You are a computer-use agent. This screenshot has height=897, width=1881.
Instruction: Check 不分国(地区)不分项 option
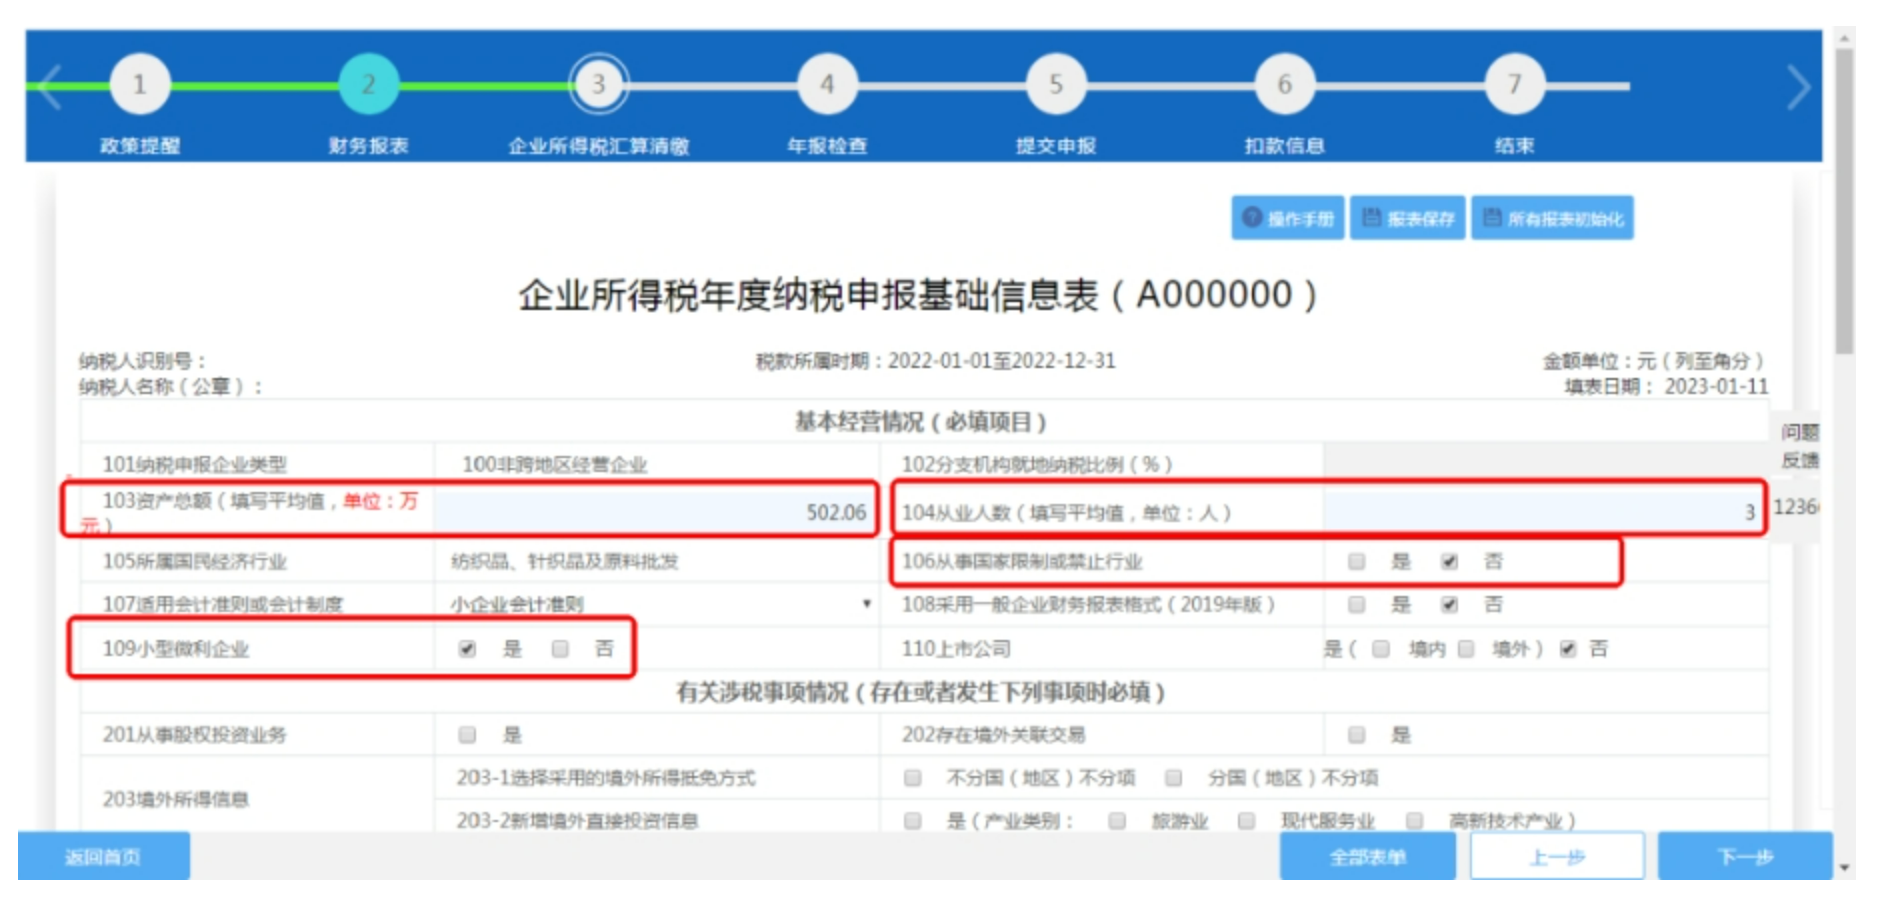[x=912, y=778]
